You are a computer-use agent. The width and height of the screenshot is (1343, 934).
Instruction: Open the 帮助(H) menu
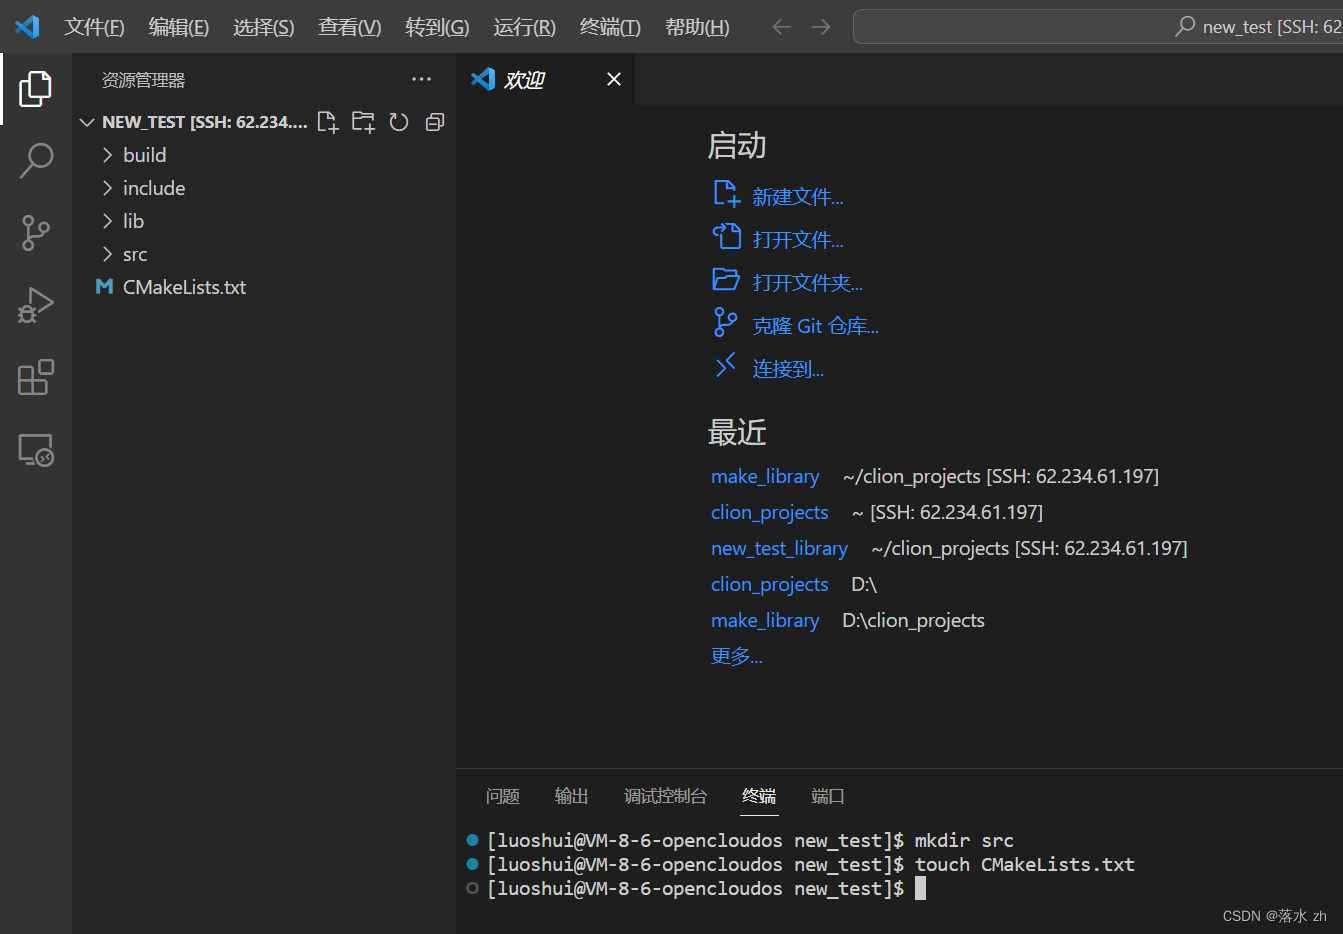(x=697, y=27)
